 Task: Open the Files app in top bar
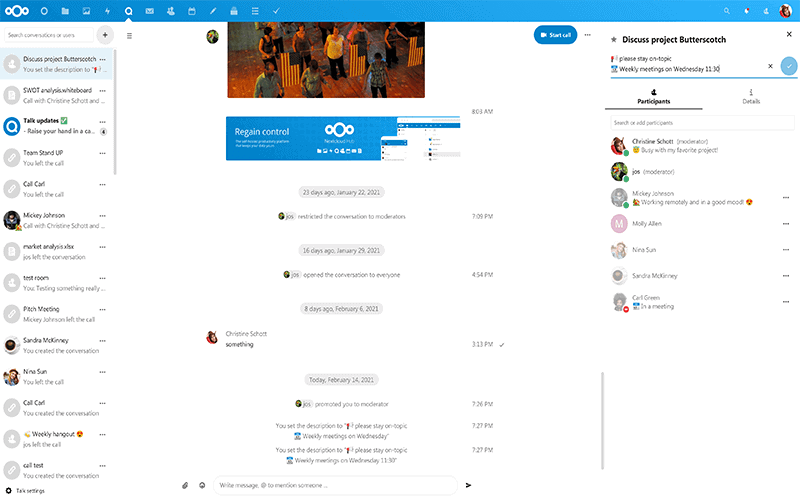[x=65, y=11]
